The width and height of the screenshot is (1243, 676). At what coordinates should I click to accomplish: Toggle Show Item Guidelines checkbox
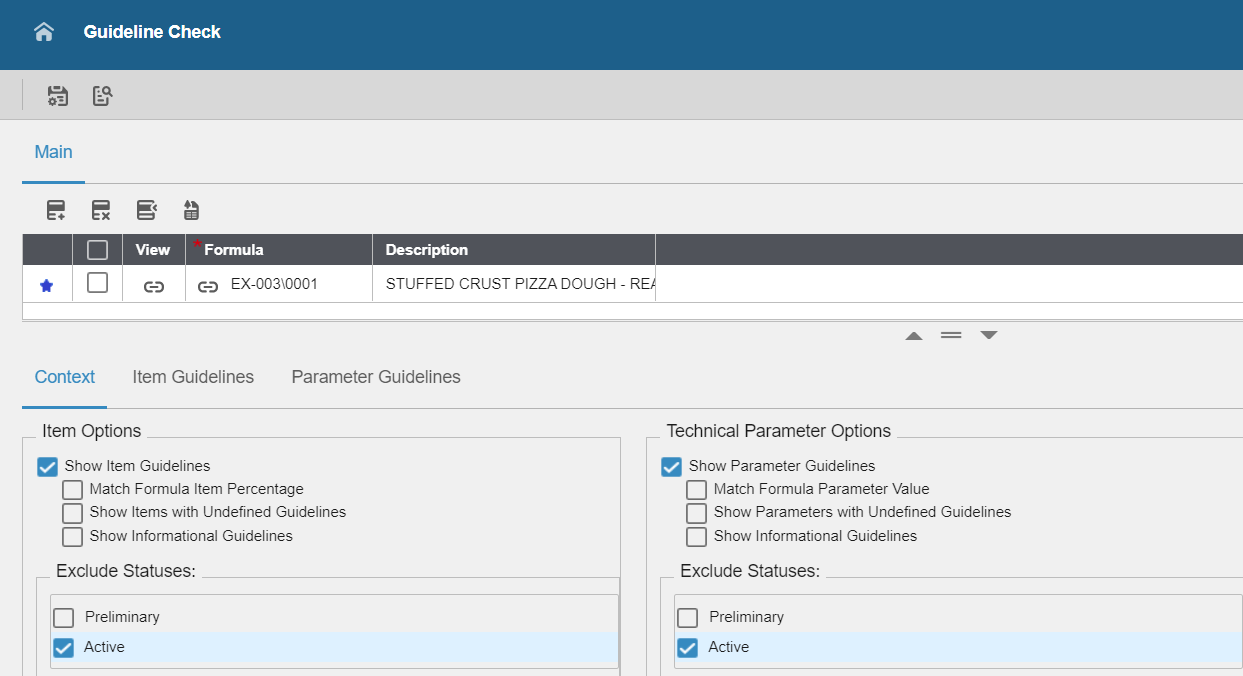[48, 466]
